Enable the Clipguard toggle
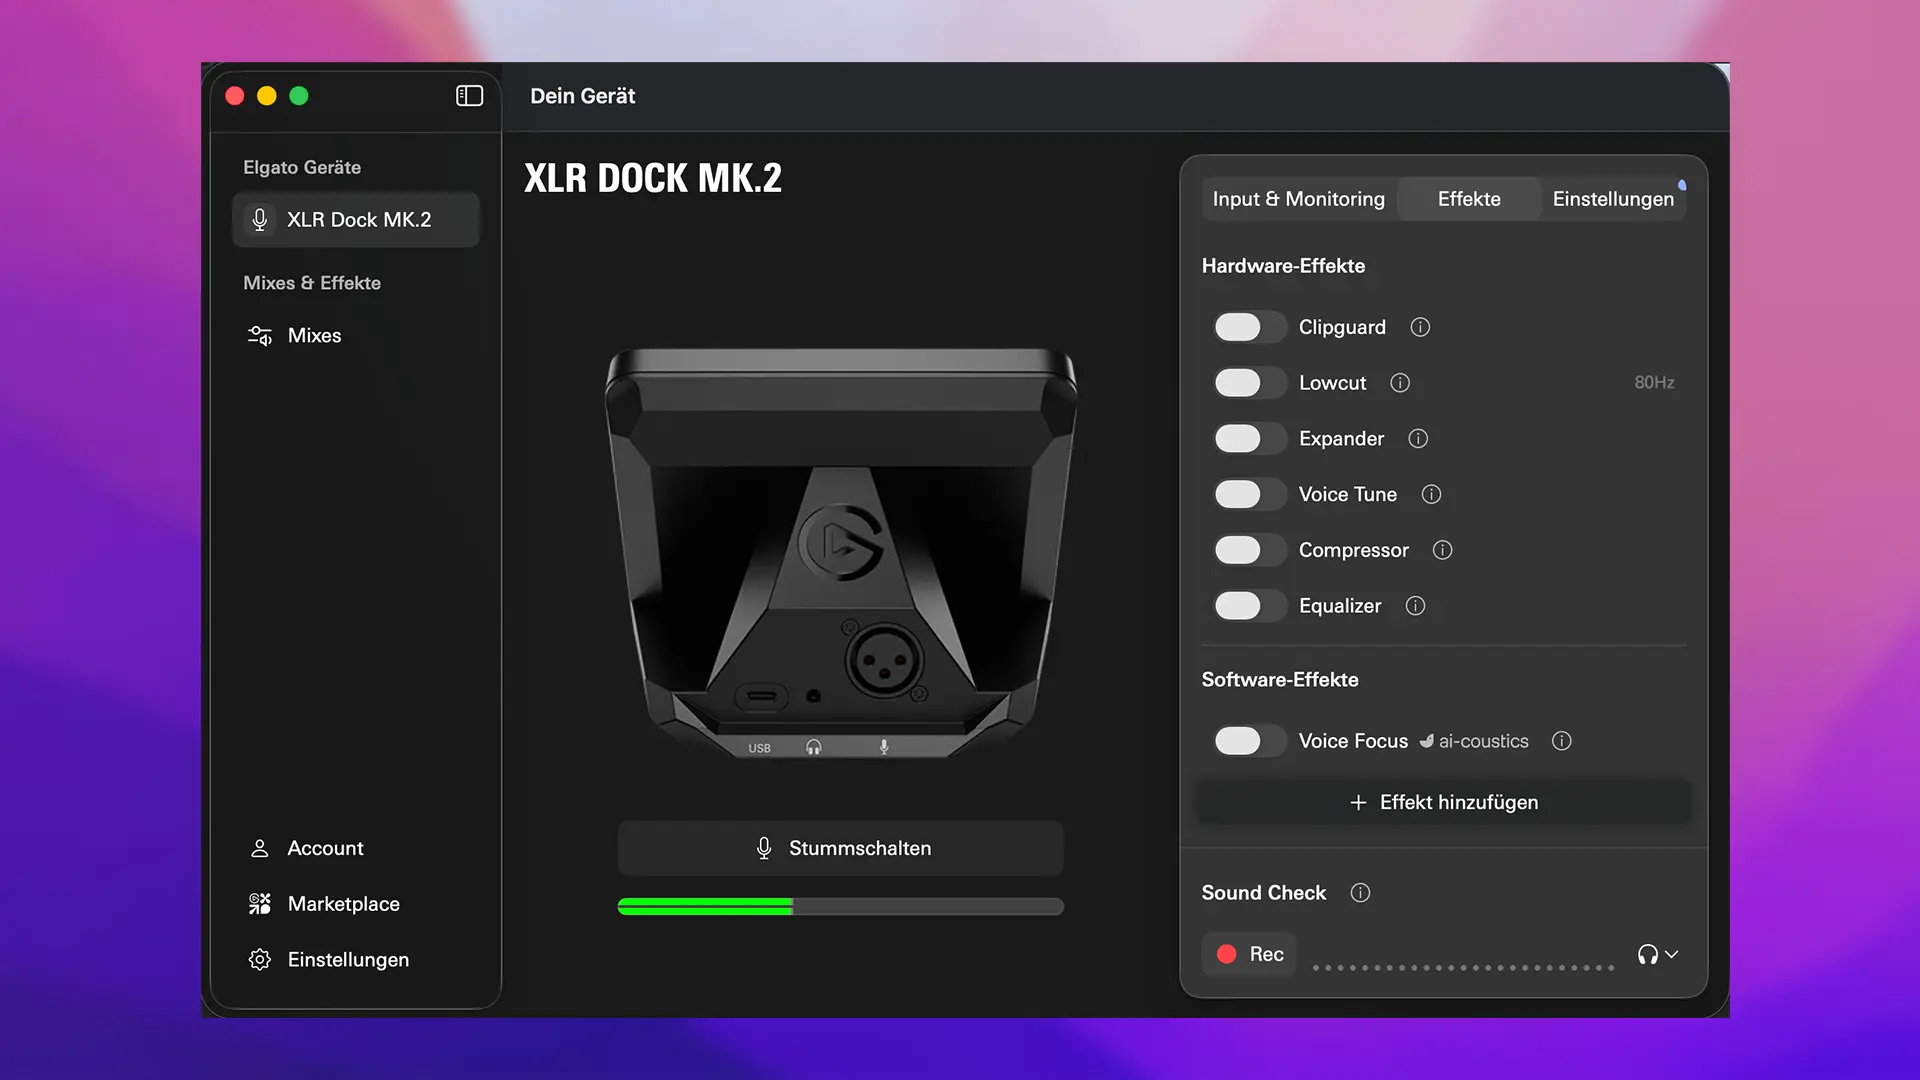Image resolution: width=1920 pixels, height=1080 pixels. click(x=1246, y=327)
